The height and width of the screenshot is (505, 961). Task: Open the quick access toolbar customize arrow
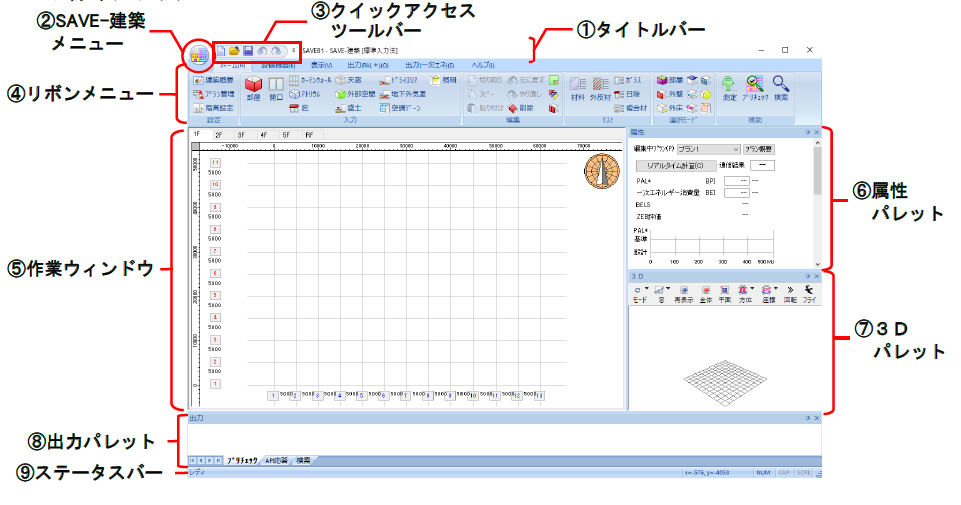(x=294, y=51)
